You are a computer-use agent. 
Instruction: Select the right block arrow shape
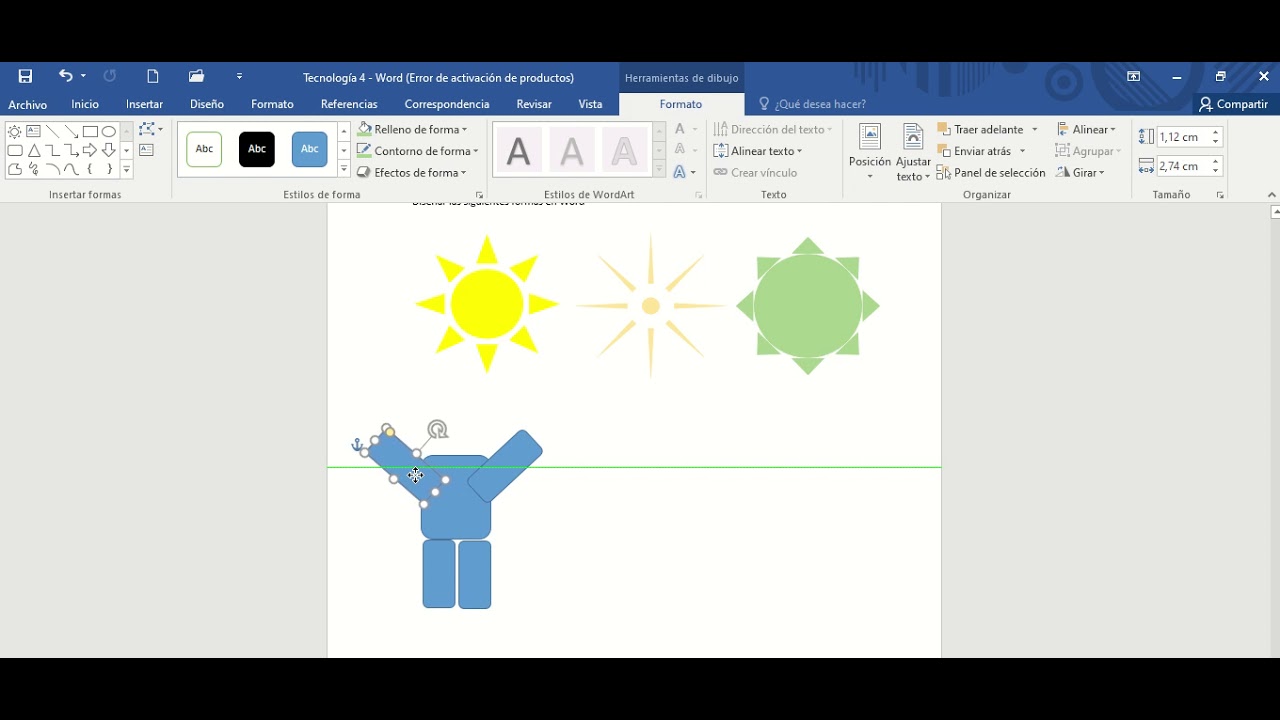click(x=90, y=150)
